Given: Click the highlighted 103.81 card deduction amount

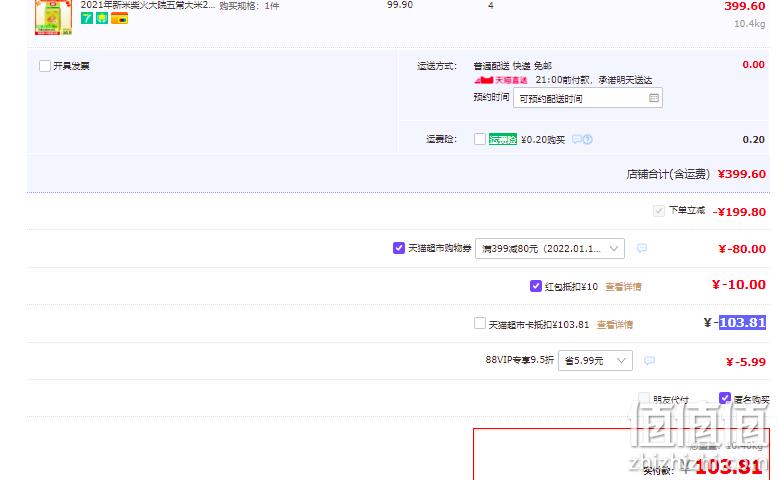Looking at the screenshot, I should pyautogui.click(x=742, y=323).
